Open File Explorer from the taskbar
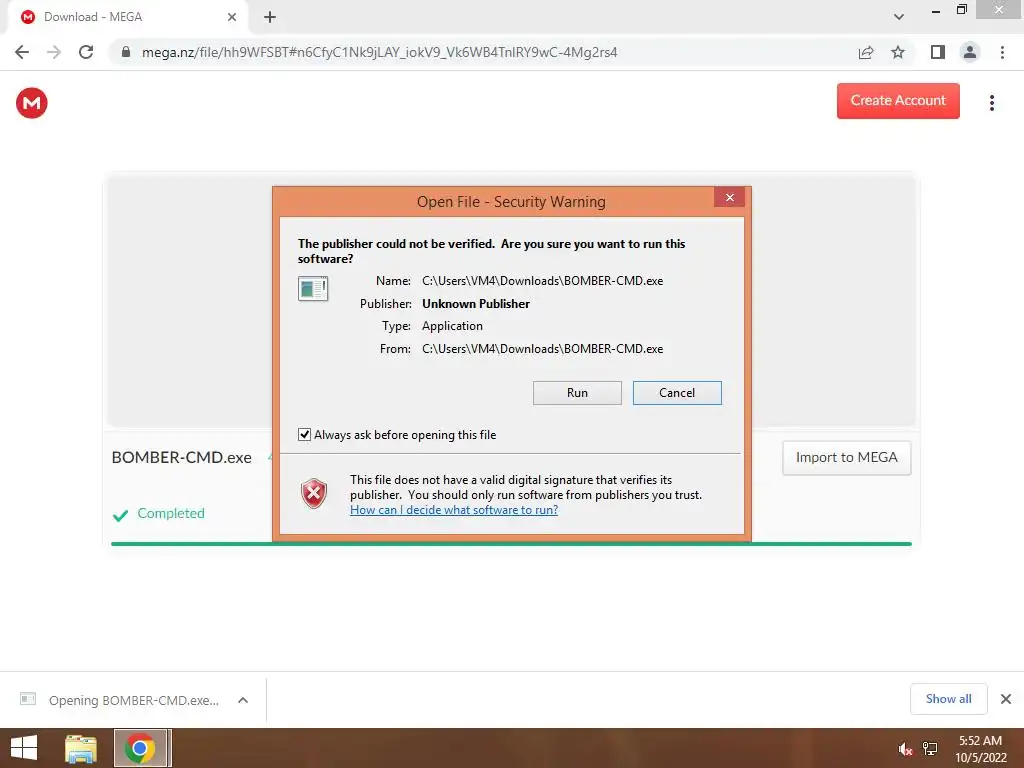The width and height of the screenshot is (1024, 768). 81,748
